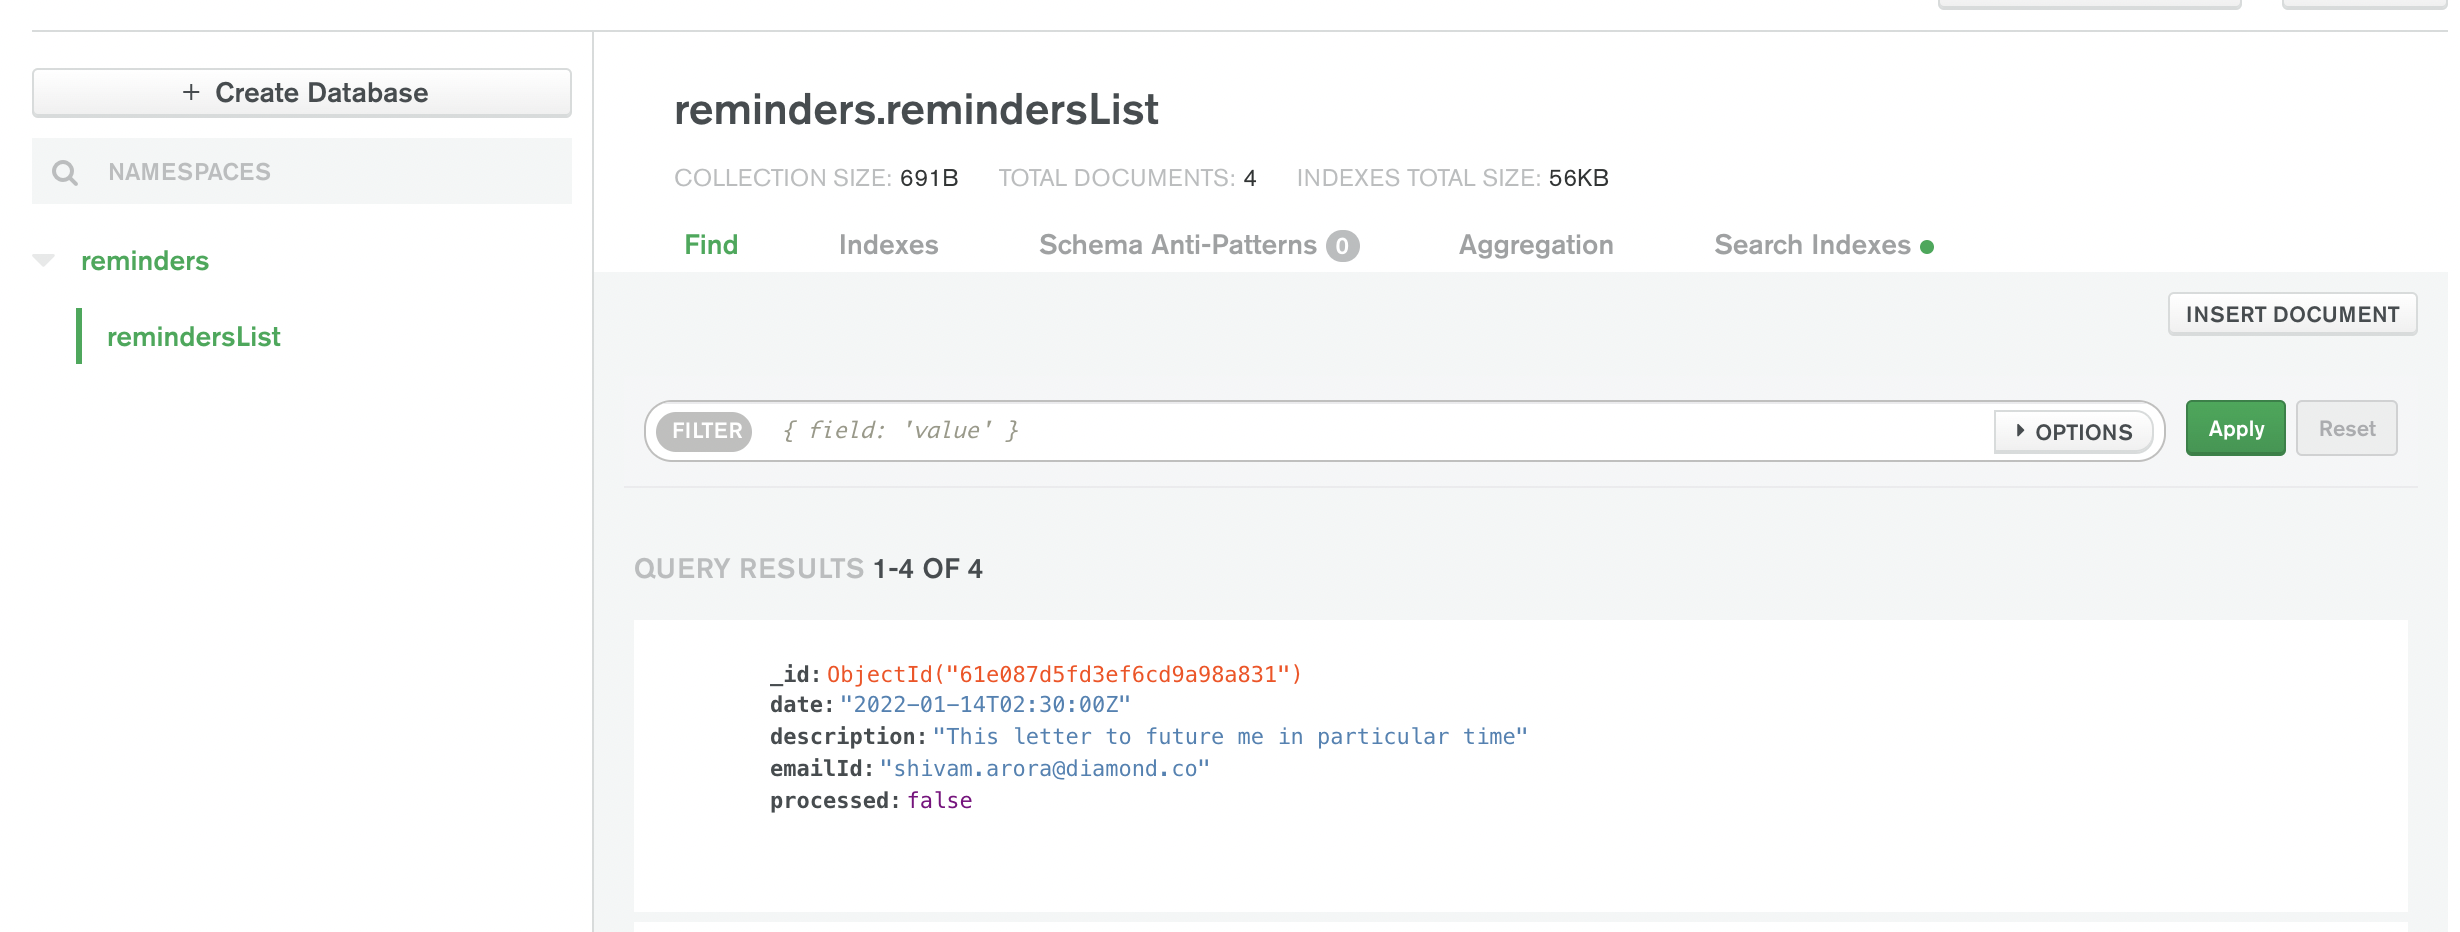The width and height of the screenshot is (2460, 932).
Task: Click the green dot next to Search Indexes
Action: (1927, 247)
